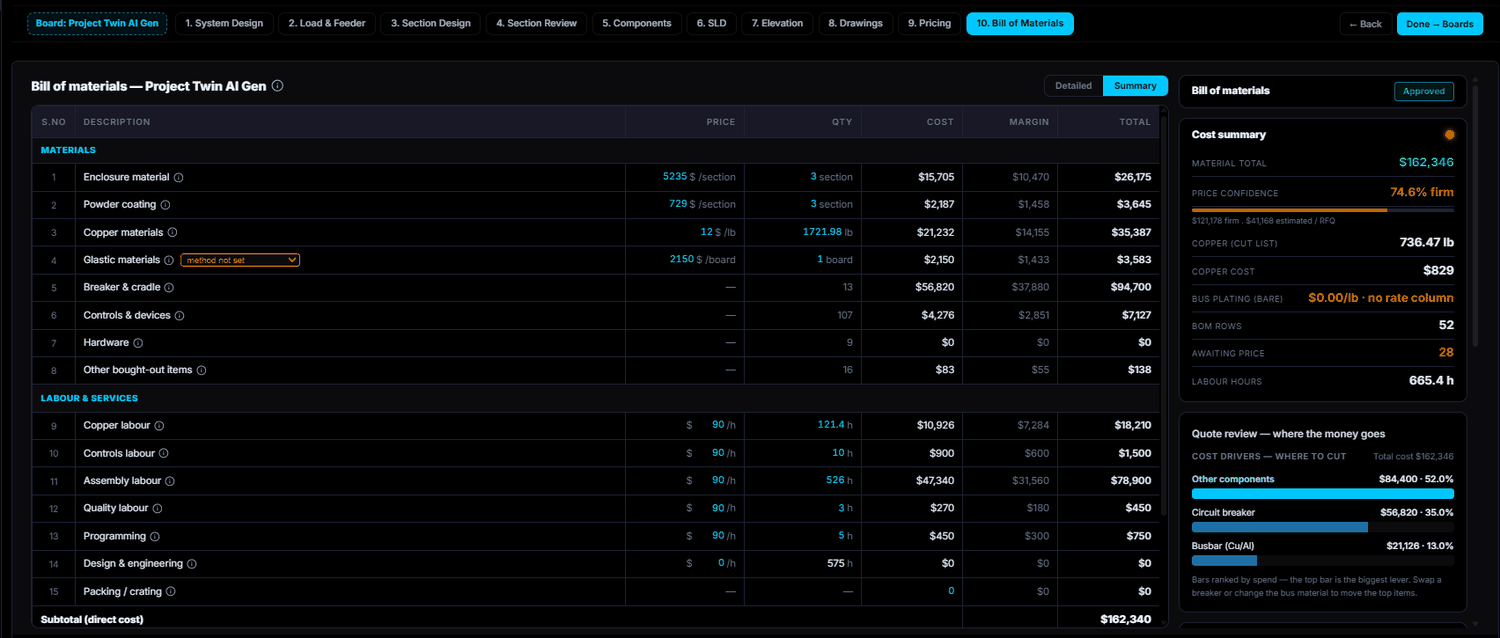Click Done → Boards button
This screenshot has width=1500, height=638.
pyautogui.click(x=1440, y=24)
